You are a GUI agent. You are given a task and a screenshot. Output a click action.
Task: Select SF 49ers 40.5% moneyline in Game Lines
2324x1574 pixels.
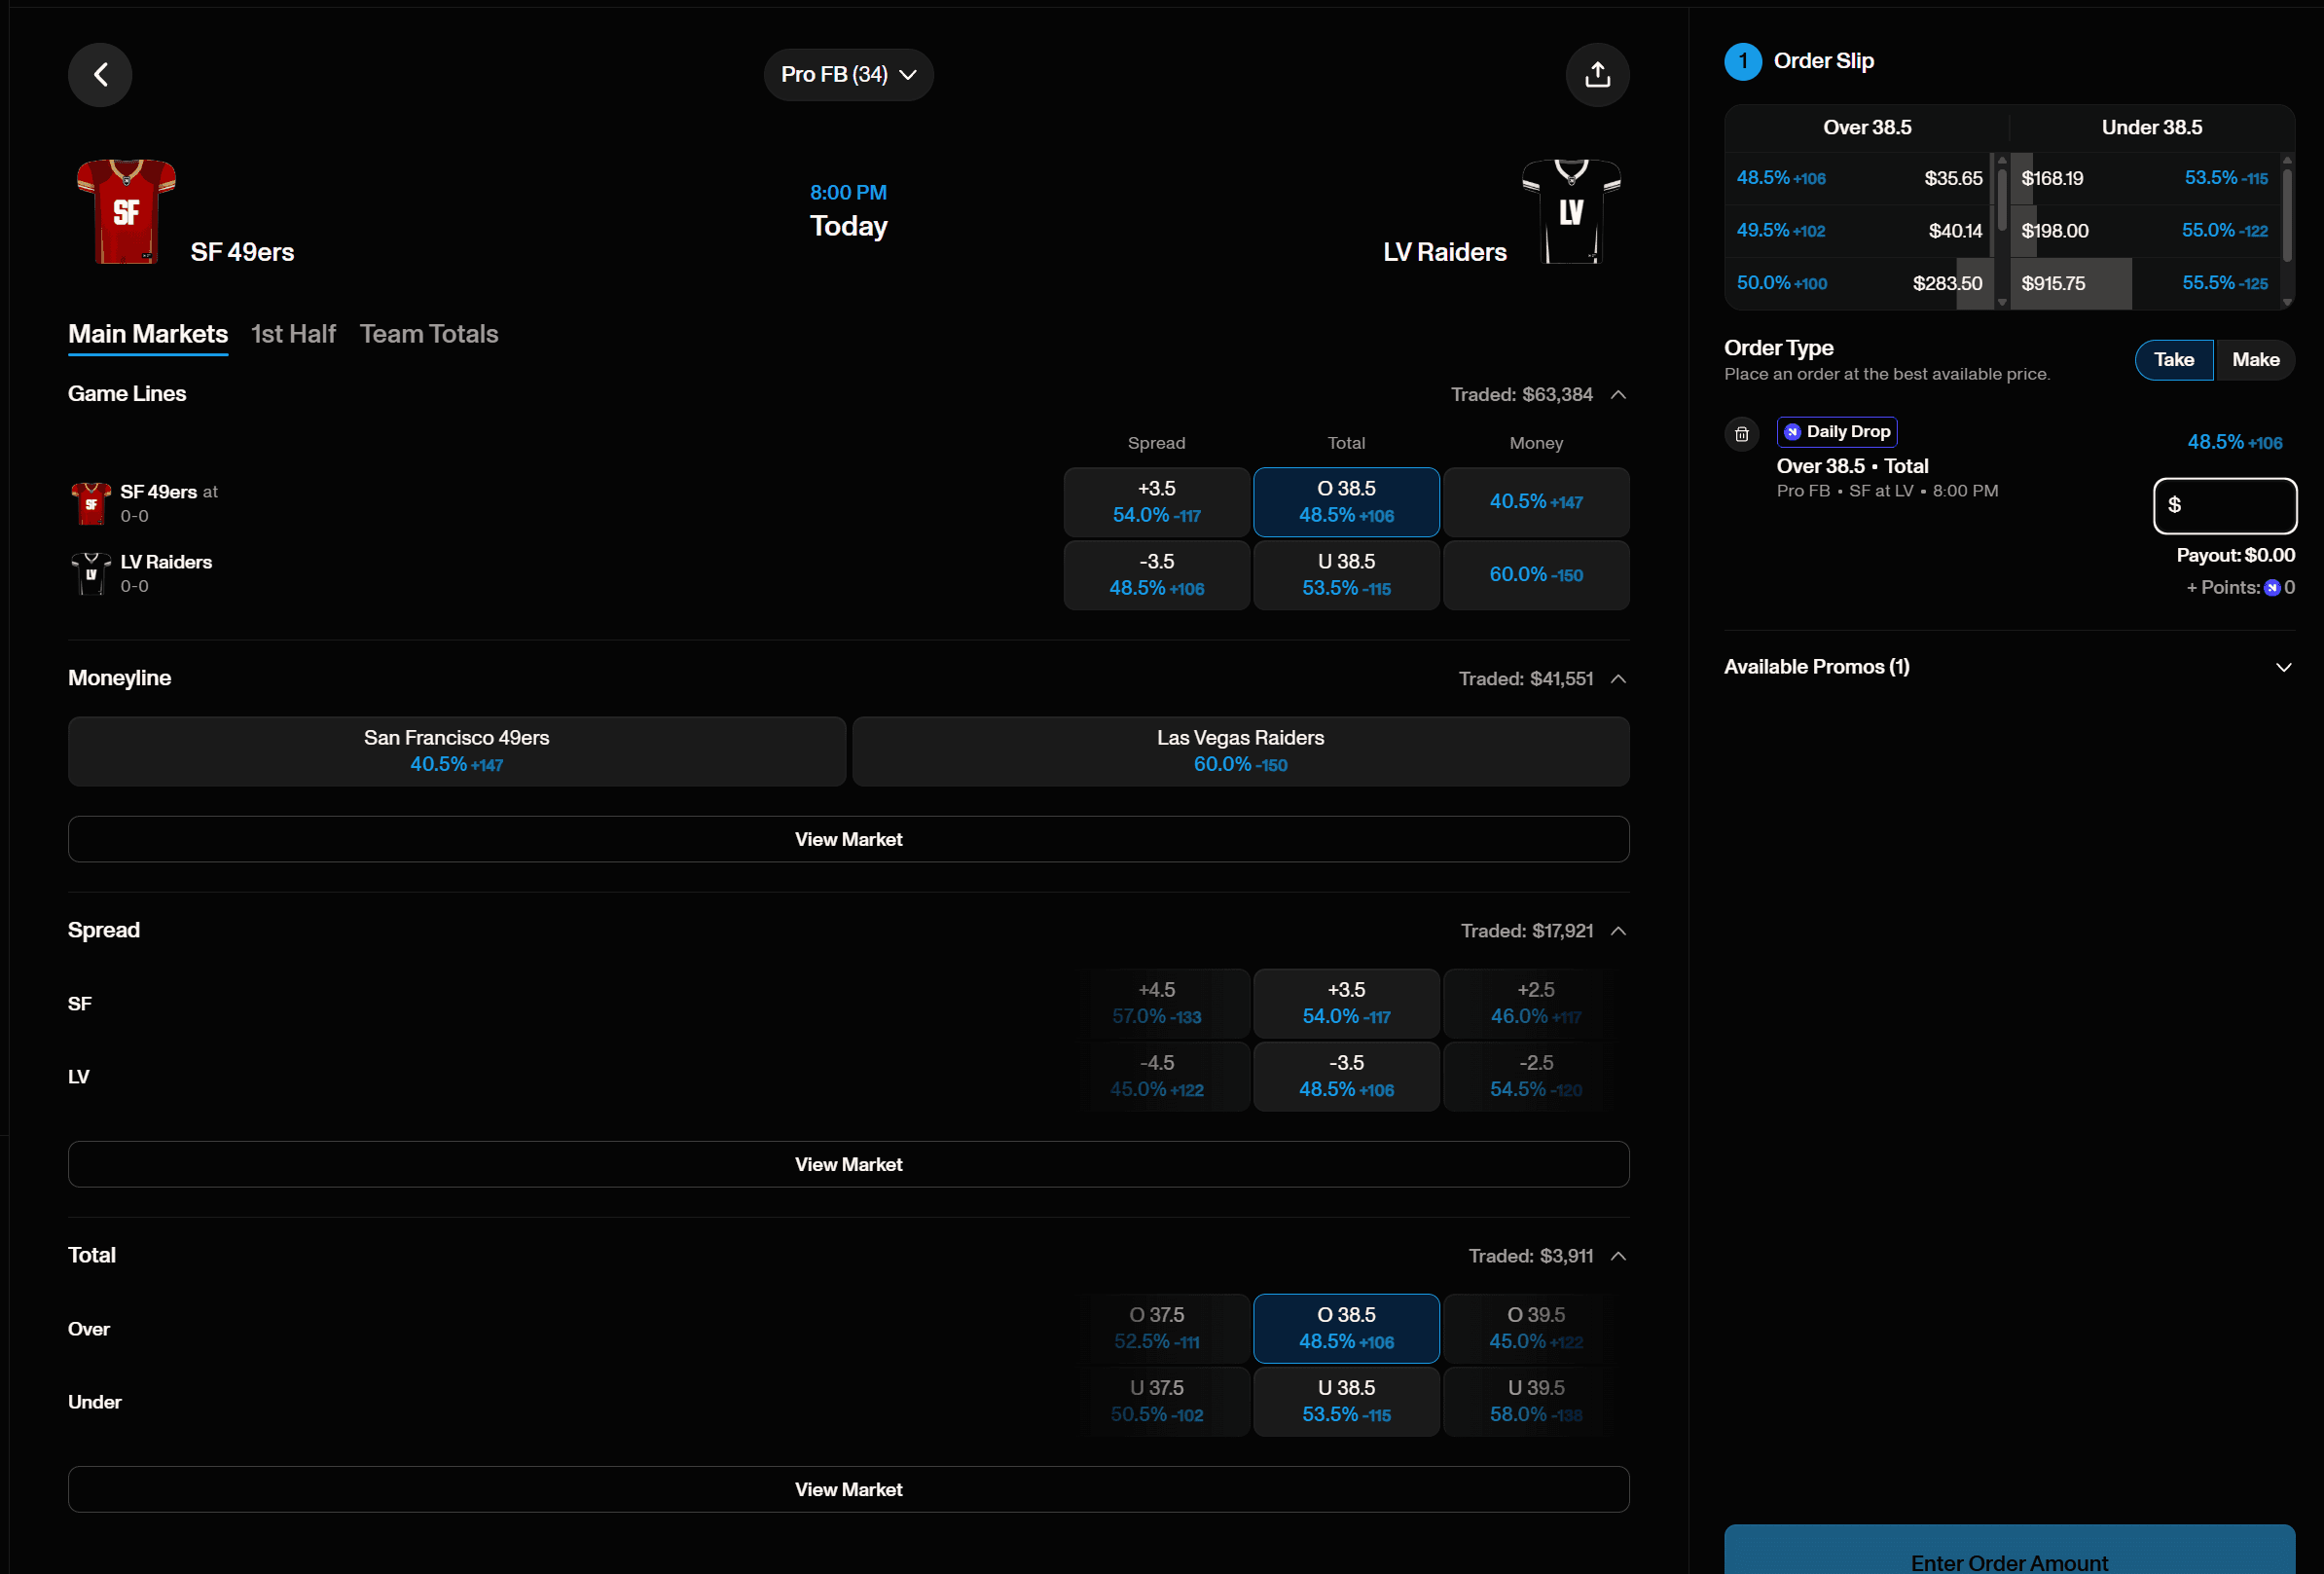pyautogui.click(x=1537, y=502)
